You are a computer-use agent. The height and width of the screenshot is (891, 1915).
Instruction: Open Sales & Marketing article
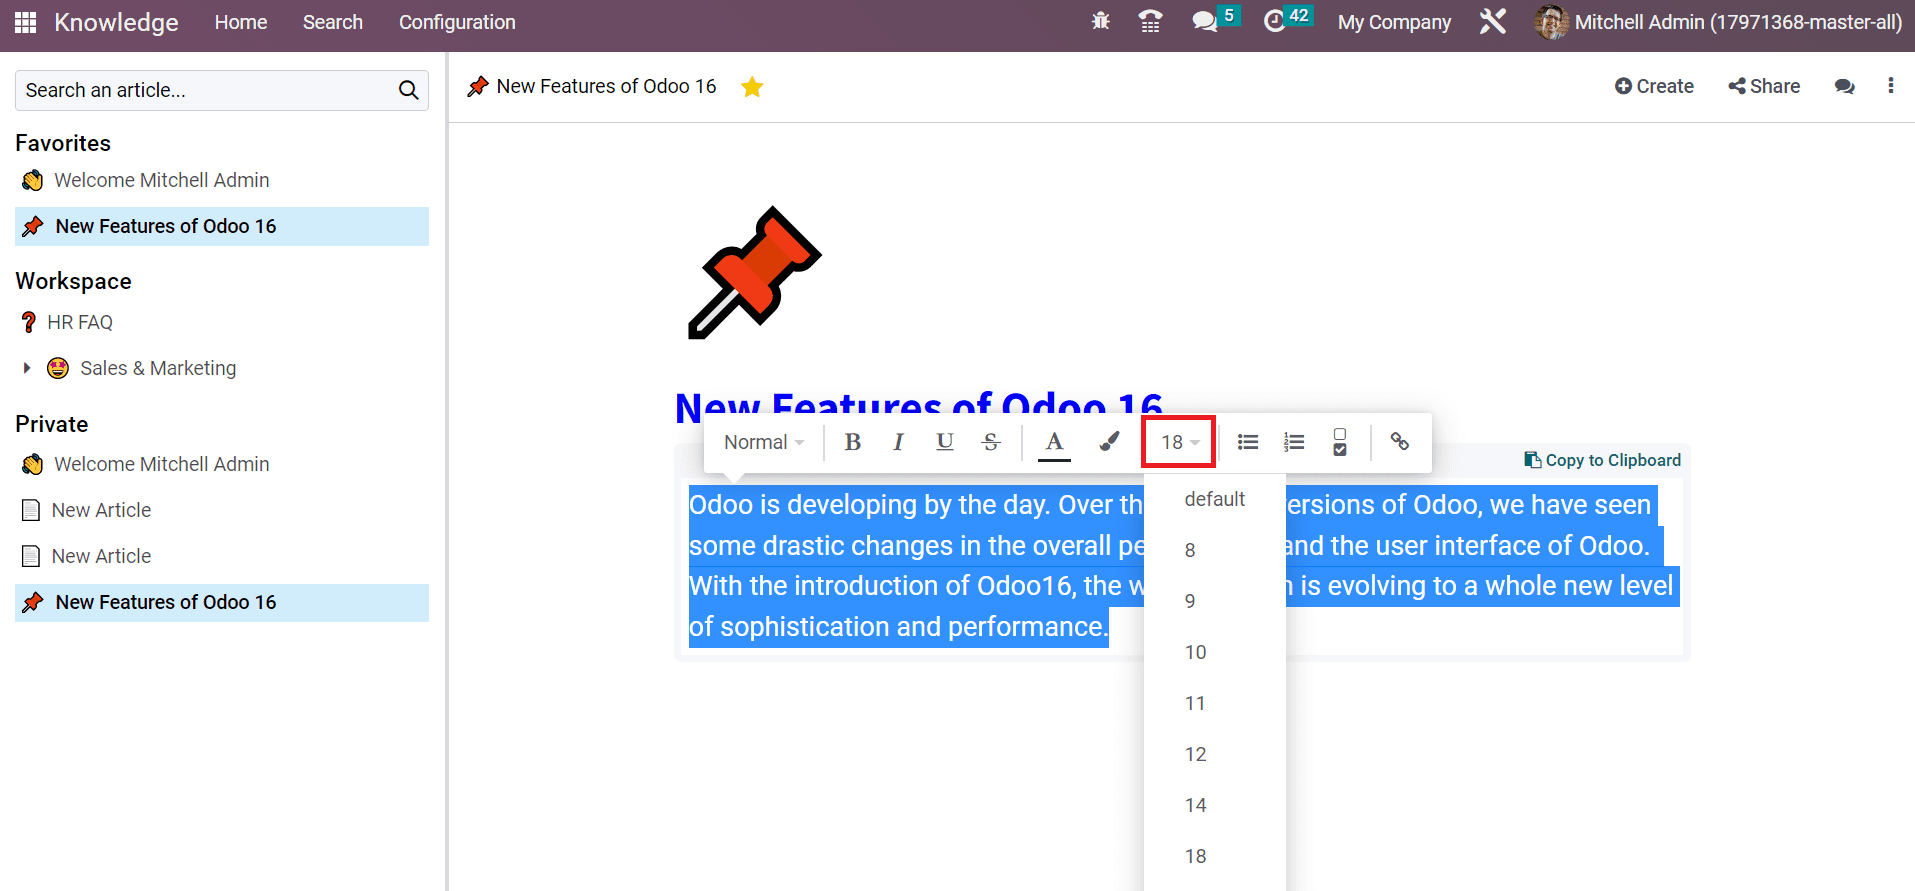(158, 368)
